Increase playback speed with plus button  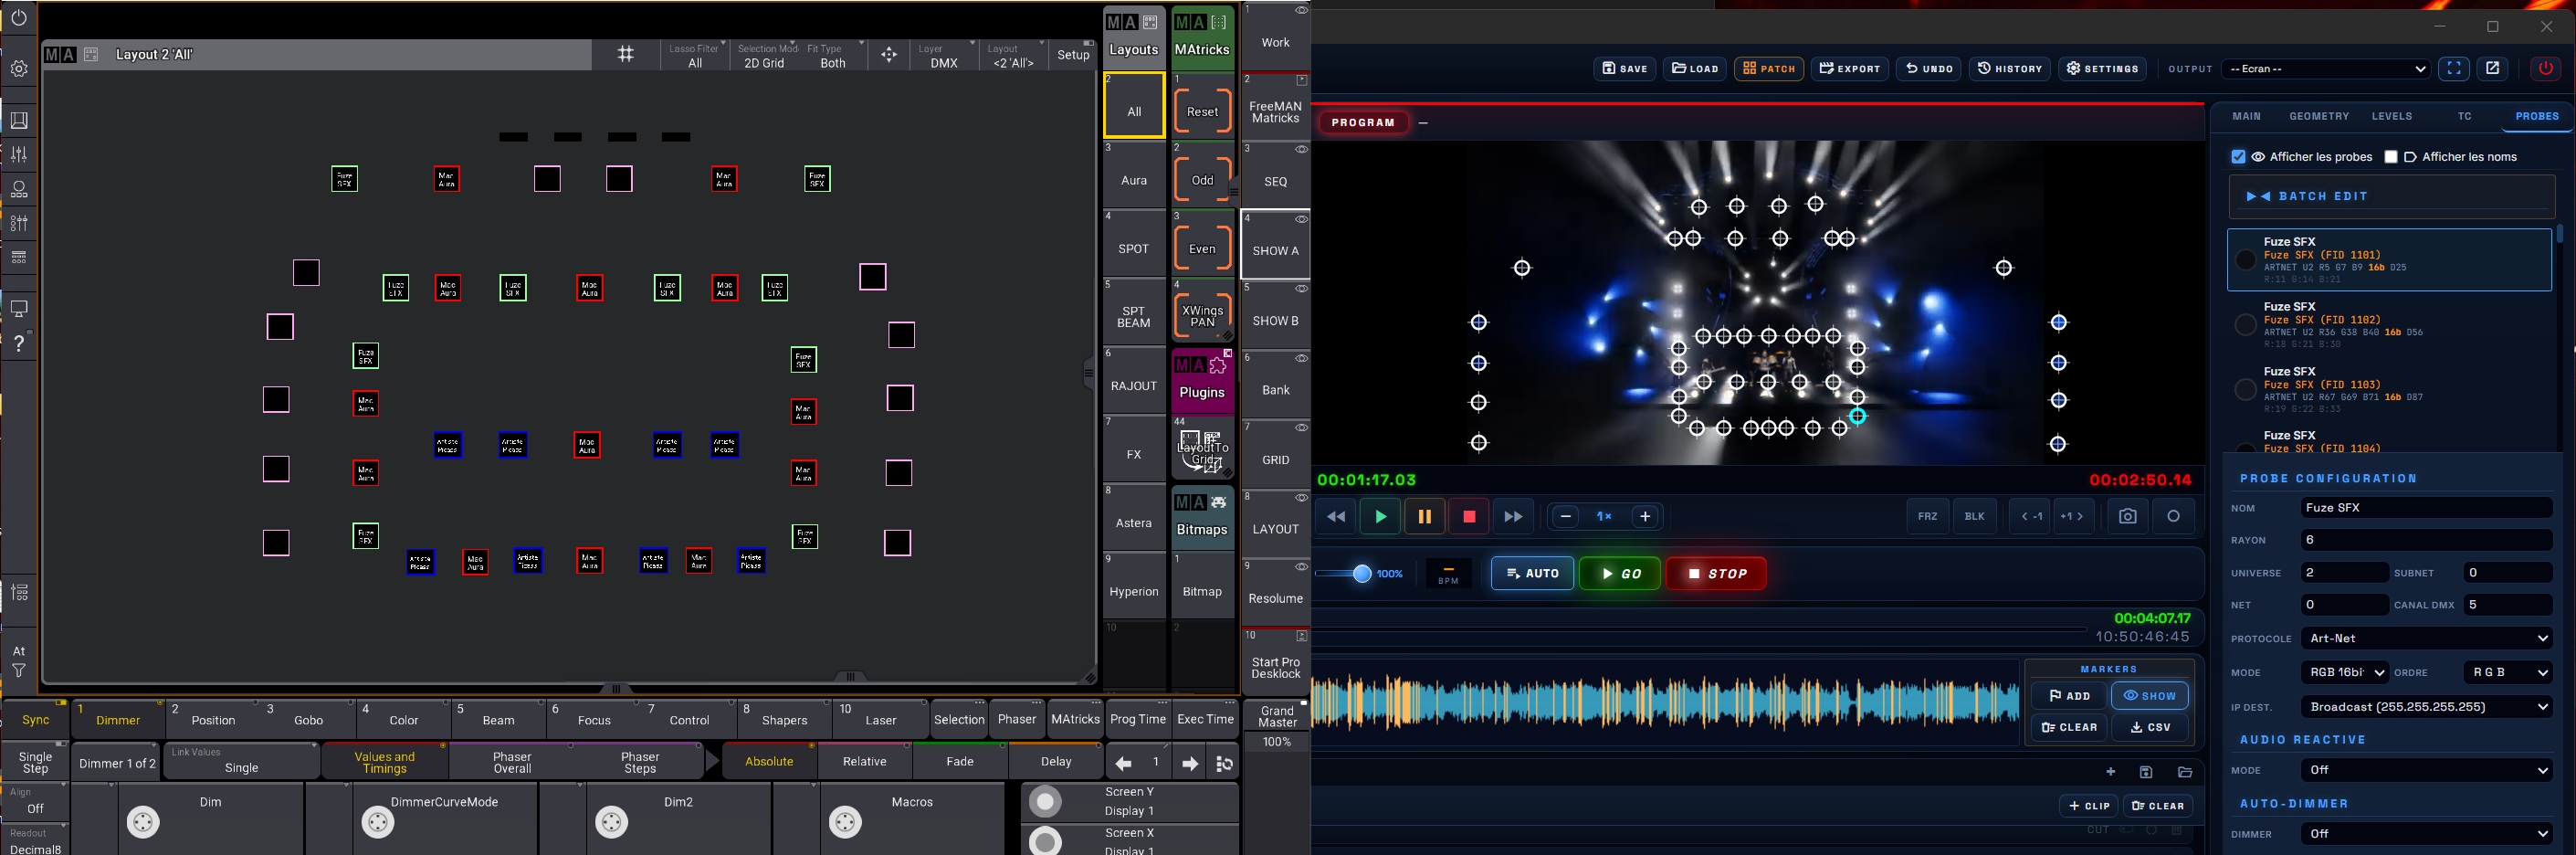click(x=1645, y=517)
